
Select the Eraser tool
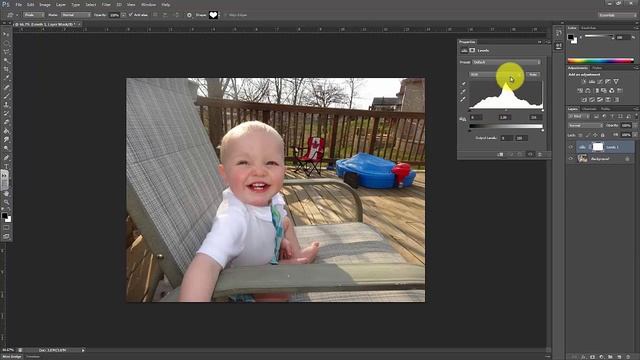pyautogui.click(x=6, y=122)
